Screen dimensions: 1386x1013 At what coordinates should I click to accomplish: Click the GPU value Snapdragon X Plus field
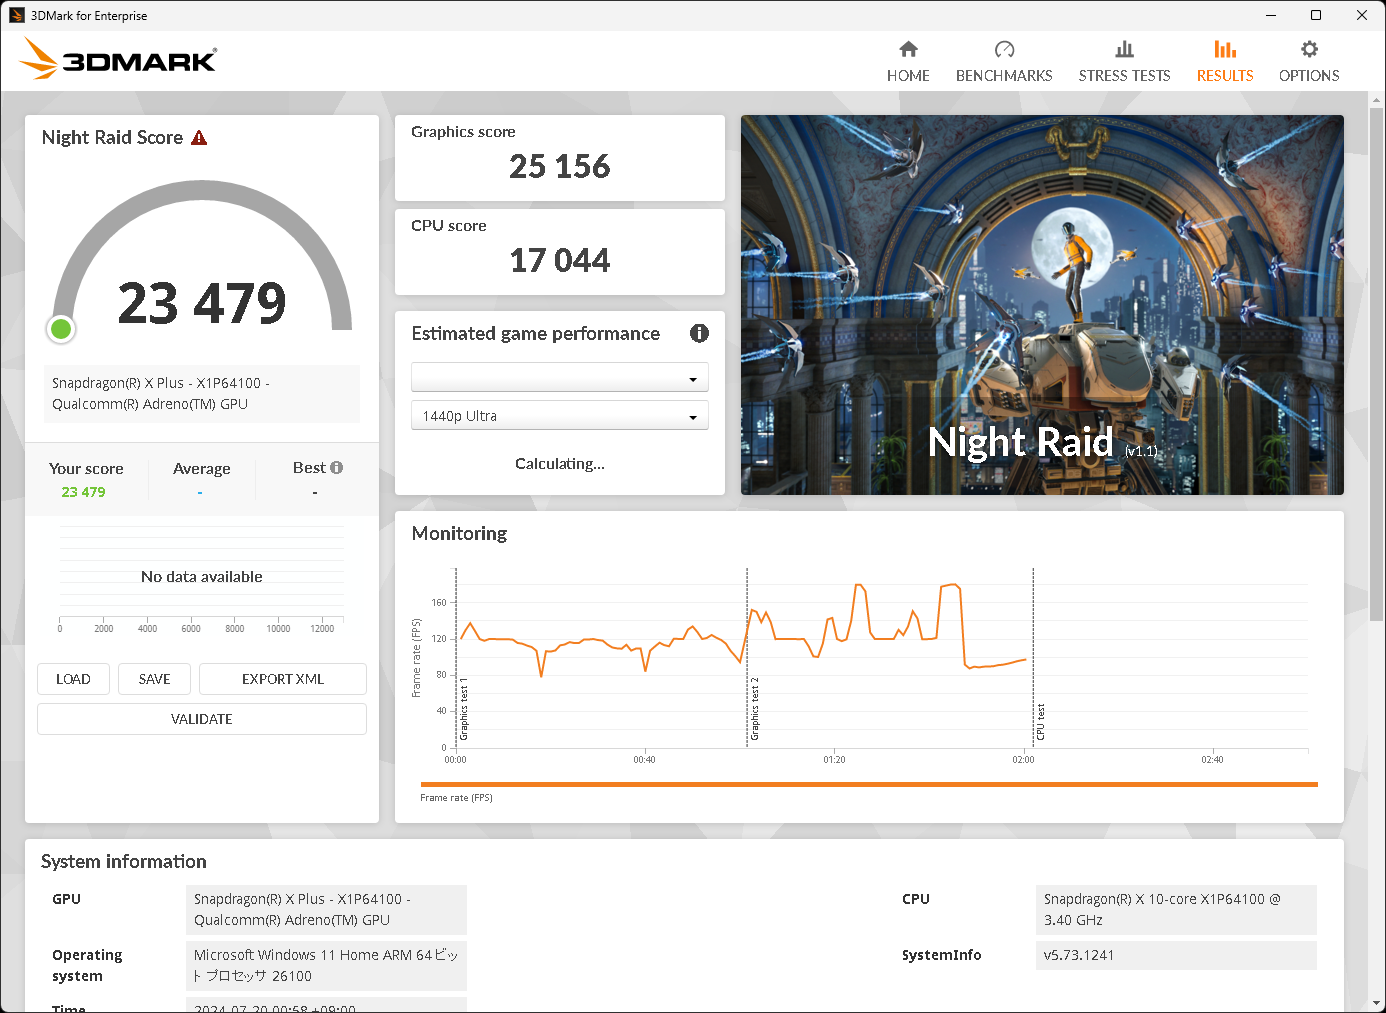tap(326, 910)
